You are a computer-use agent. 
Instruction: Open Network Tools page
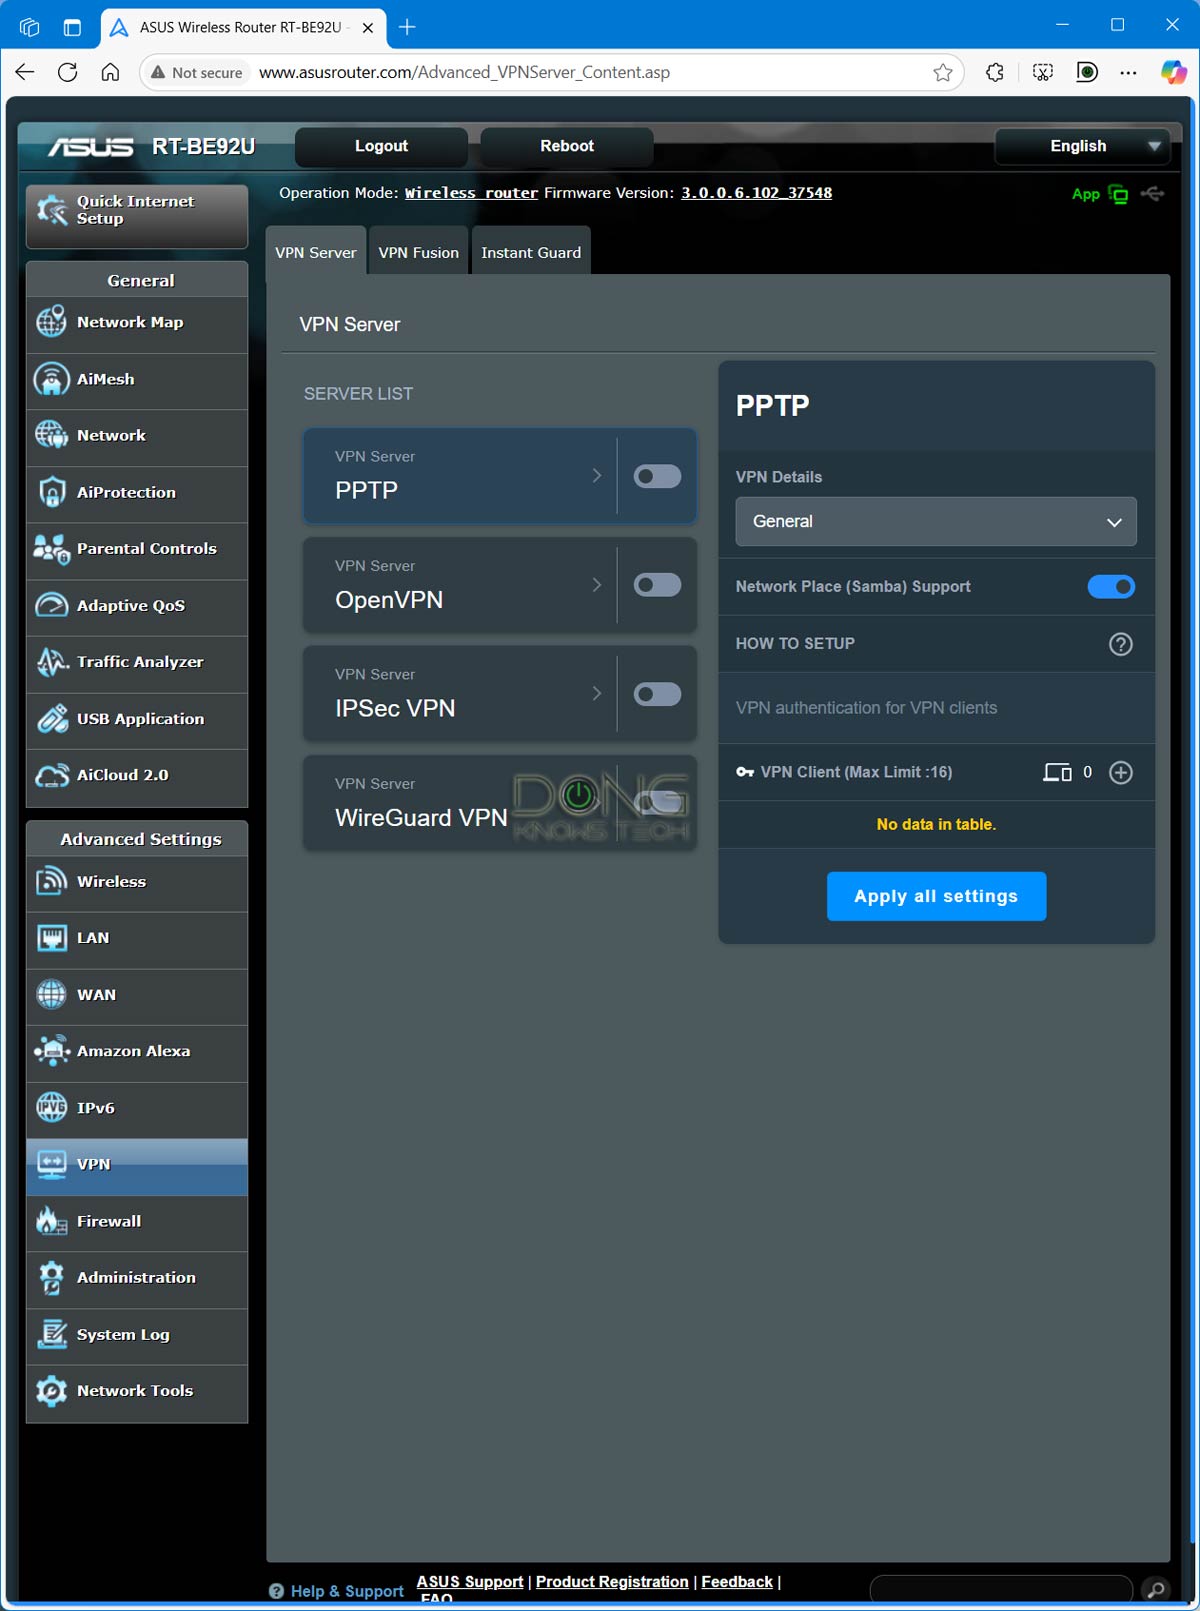pyautogui.click(x=137, y=1391)
